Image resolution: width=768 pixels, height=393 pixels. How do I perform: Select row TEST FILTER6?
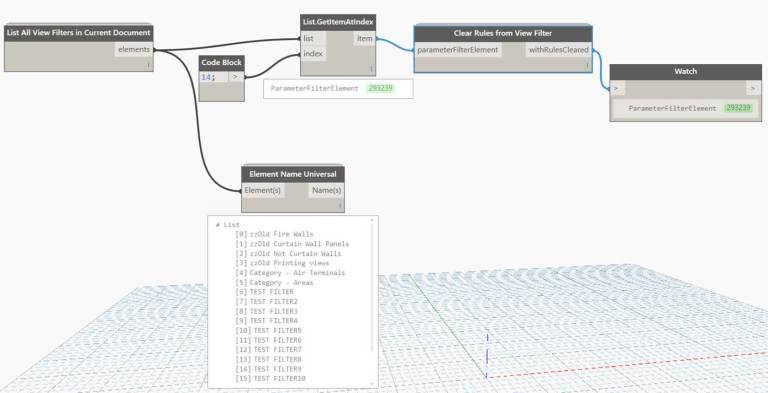(x=268, y=340)
